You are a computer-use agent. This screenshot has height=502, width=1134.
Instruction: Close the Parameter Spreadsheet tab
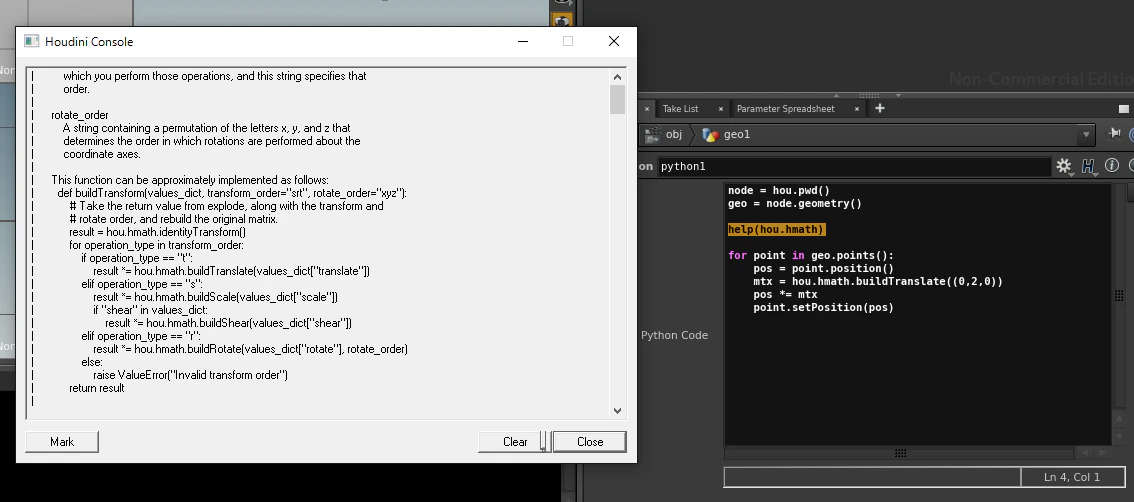click(856, 109)
